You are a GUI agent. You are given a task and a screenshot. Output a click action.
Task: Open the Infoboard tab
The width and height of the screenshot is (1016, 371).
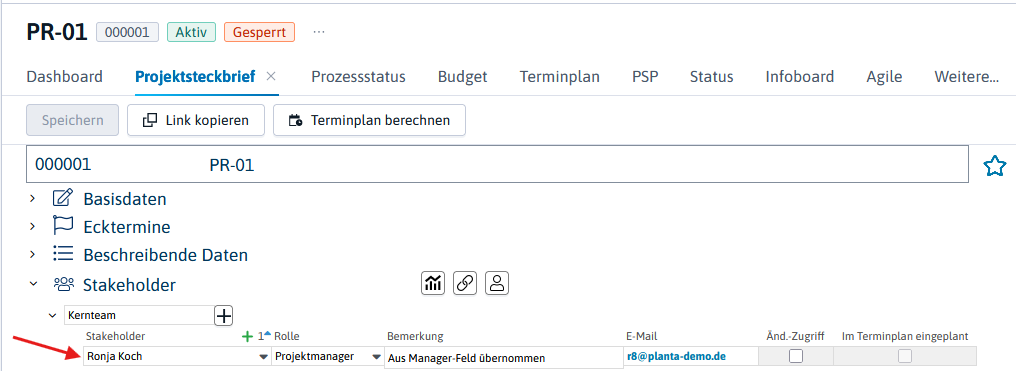(800, 76)
